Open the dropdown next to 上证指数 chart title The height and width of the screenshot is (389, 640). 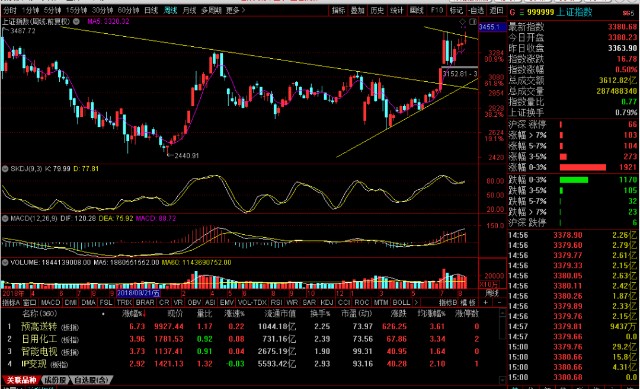coord(76,22)
